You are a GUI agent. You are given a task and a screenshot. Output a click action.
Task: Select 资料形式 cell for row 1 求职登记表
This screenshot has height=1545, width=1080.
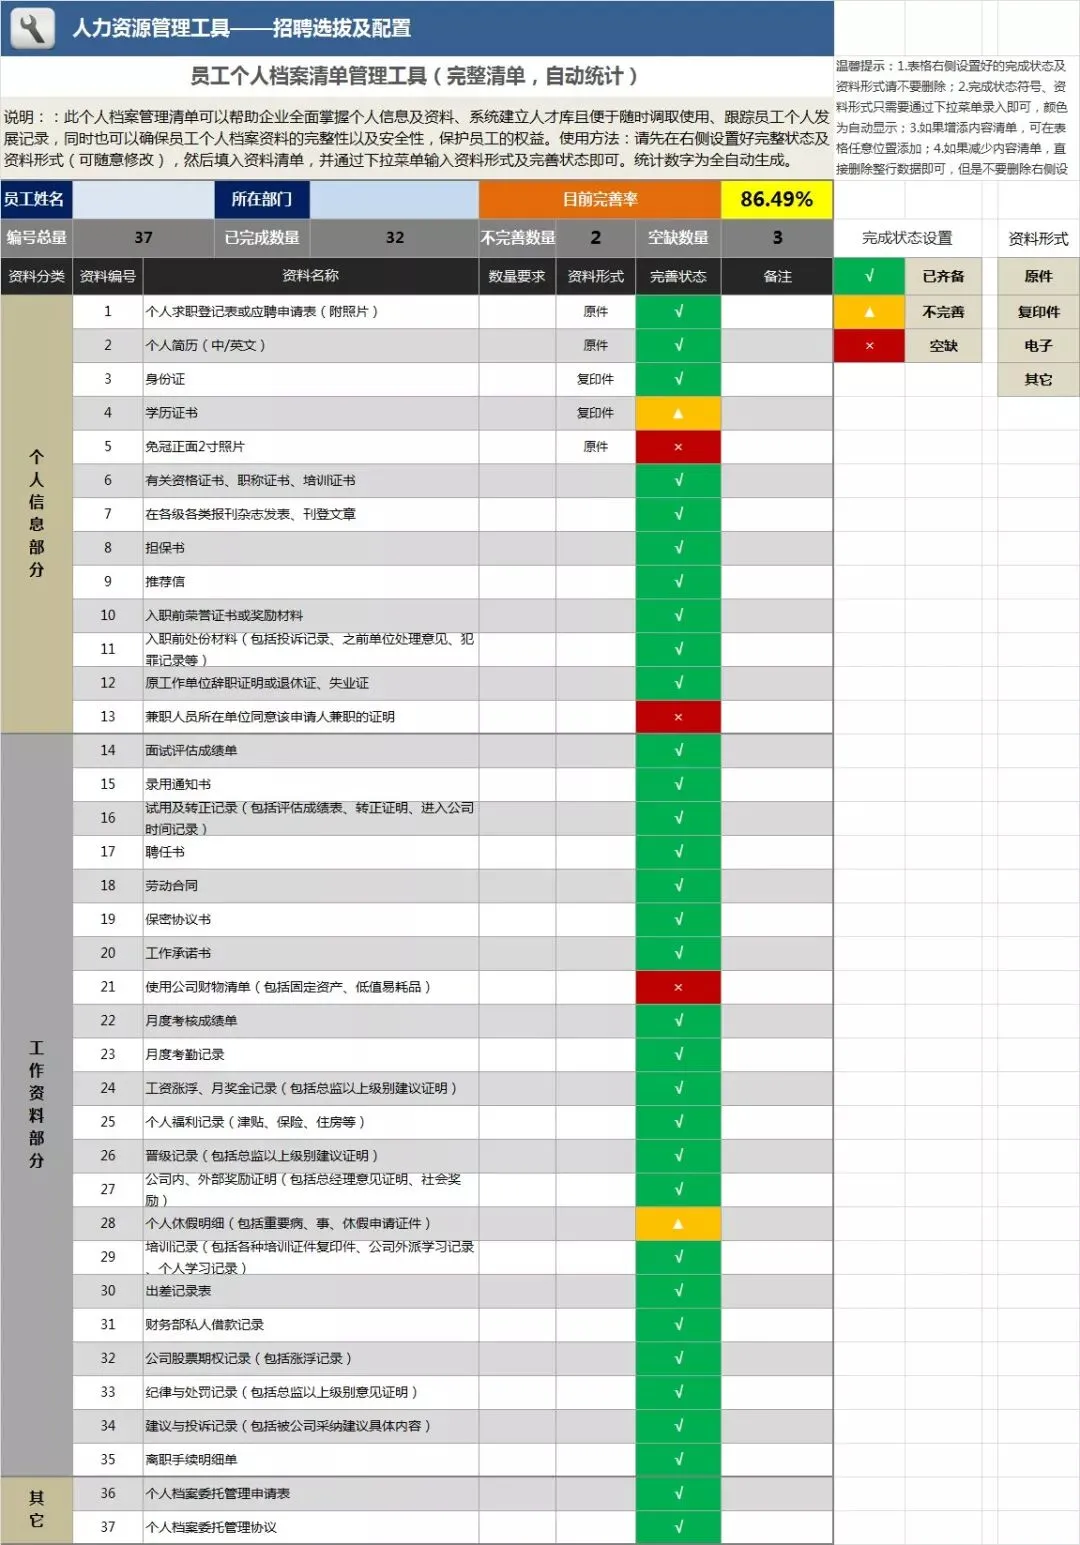click(x=595, y=312)
